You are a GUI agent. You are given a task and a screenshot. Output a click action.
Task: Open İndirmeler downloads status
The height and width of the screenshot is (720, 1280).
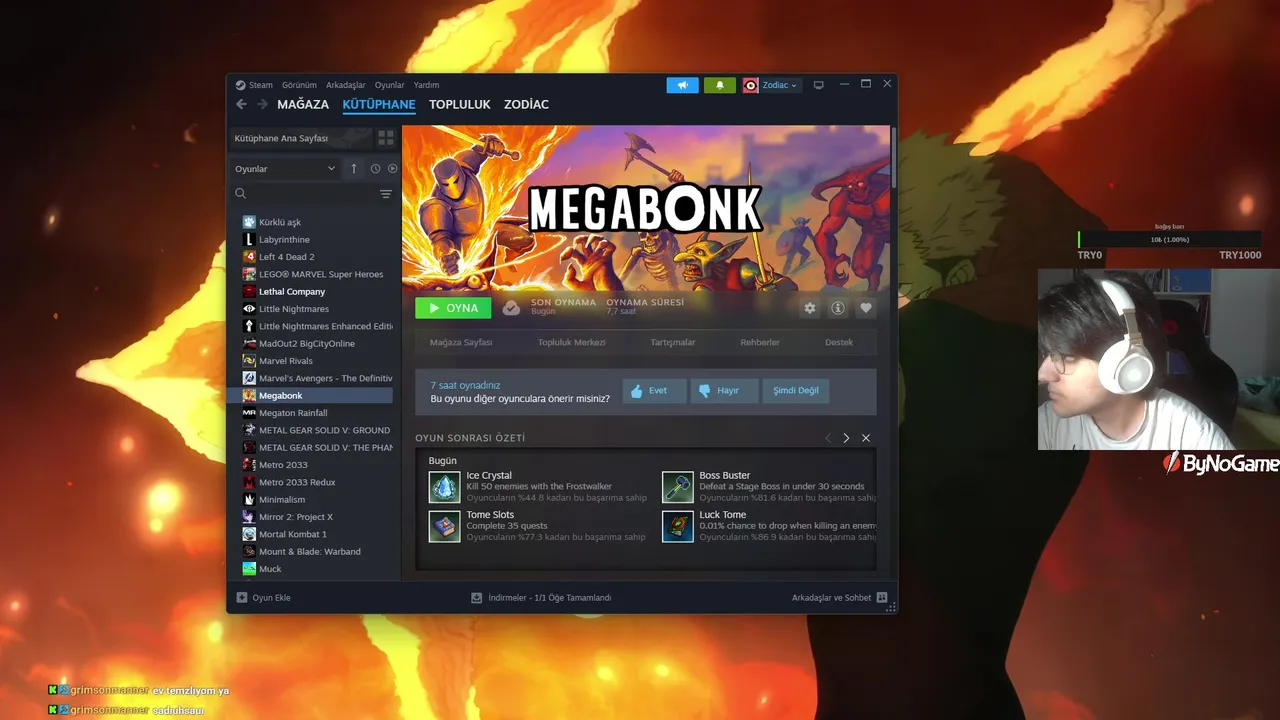541,598
